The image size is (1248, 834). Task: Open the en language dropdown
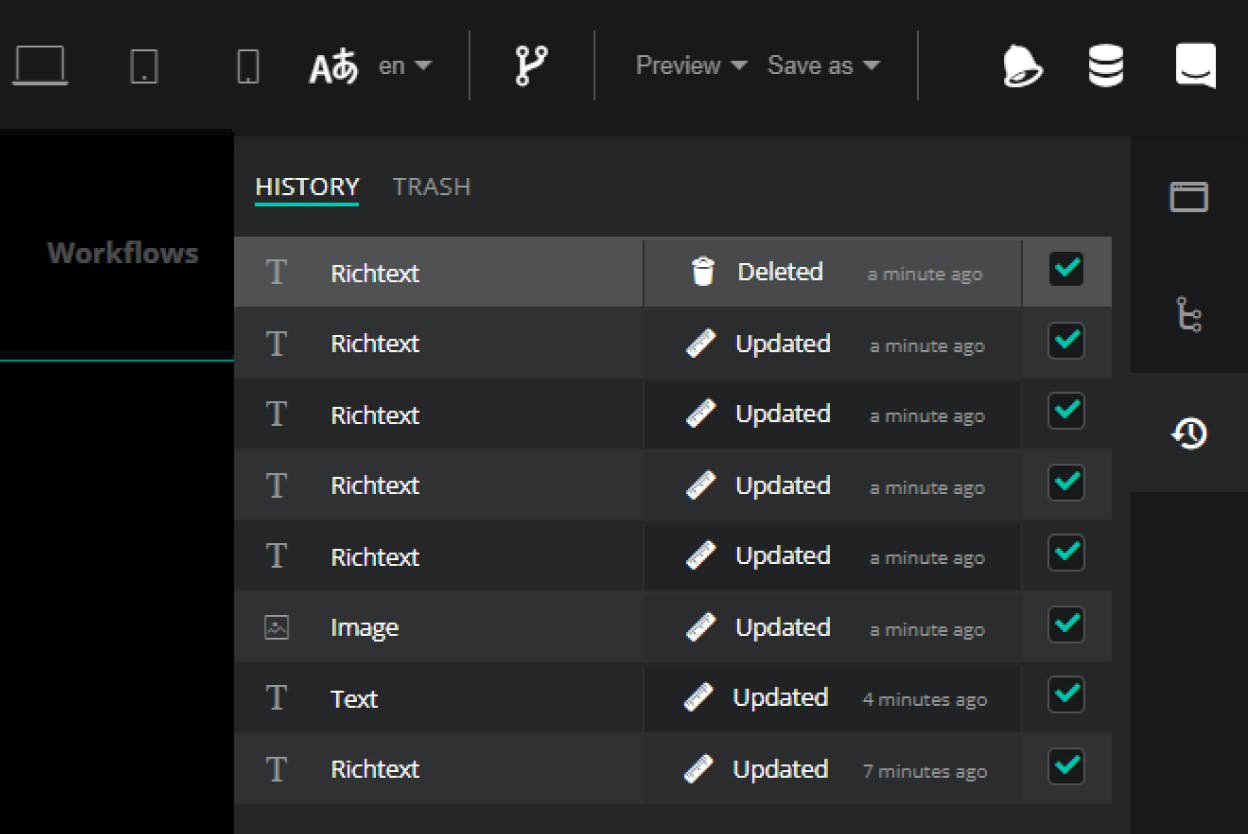click(x=405, y=66)
